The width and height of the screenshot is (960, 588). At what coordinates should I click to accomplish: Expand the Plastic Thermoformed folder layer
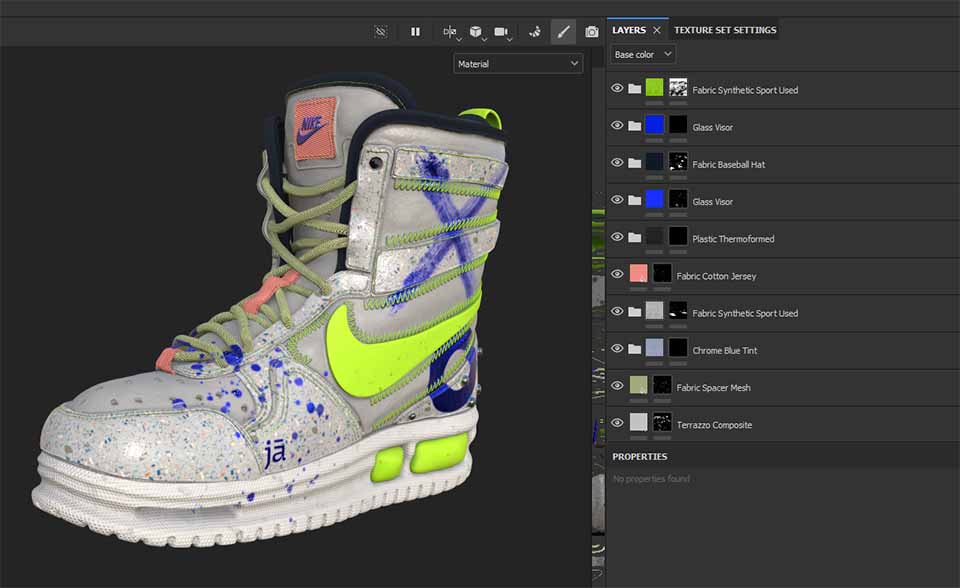[x=635, y=238]
